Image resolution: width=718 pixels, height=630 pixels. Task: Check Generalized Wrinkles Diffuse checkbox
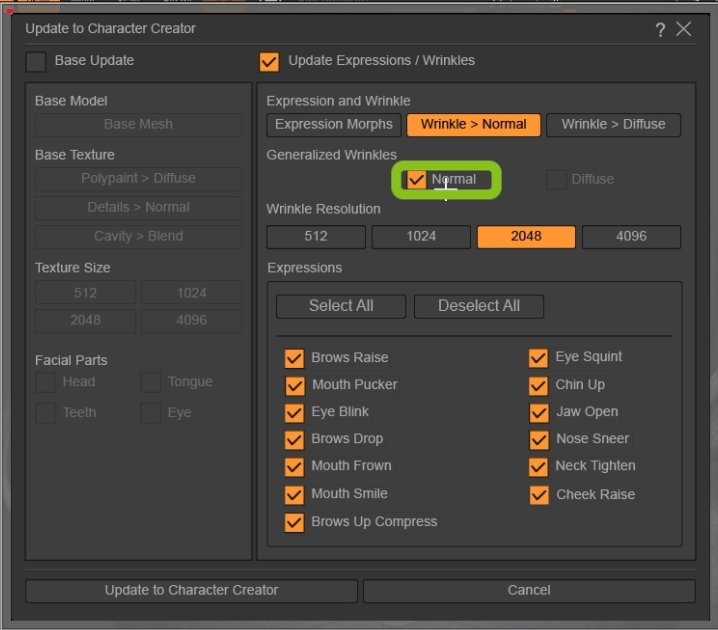(556, 179)
